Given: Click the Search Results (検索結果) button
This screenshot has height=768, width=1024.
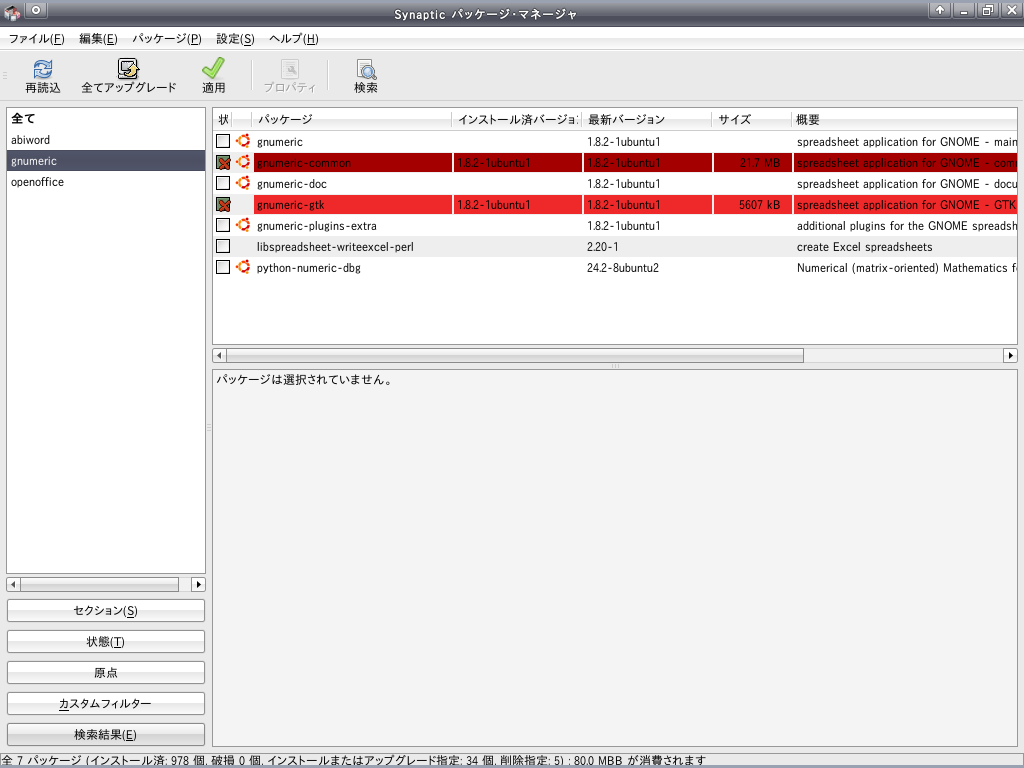Looking at the screenshot, I should click(x=106, y=735).
